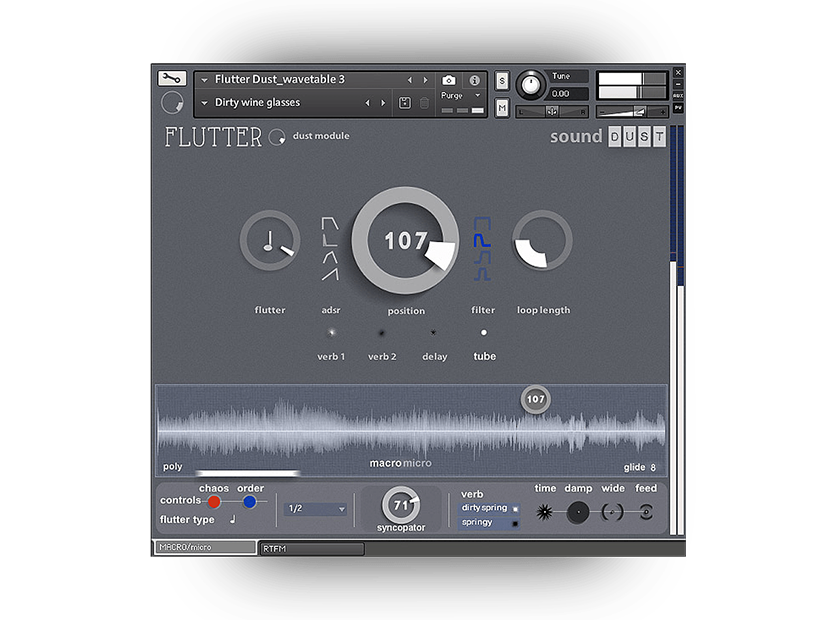830x620 pixels.
Task: Click the Tune value field 0.00
Action: (x=568, y=94)
